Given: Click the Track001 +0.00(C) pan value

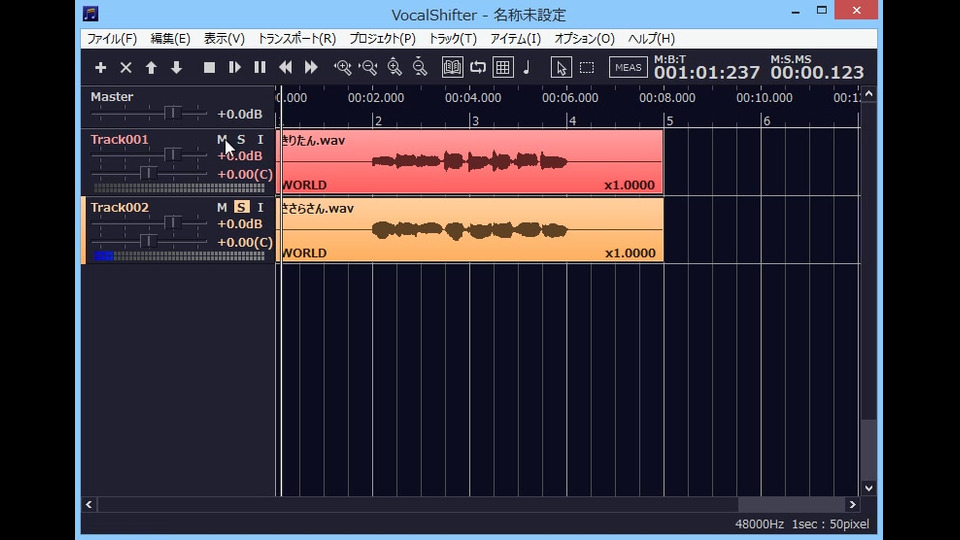Looking at the screenshot, I should 245,174.
